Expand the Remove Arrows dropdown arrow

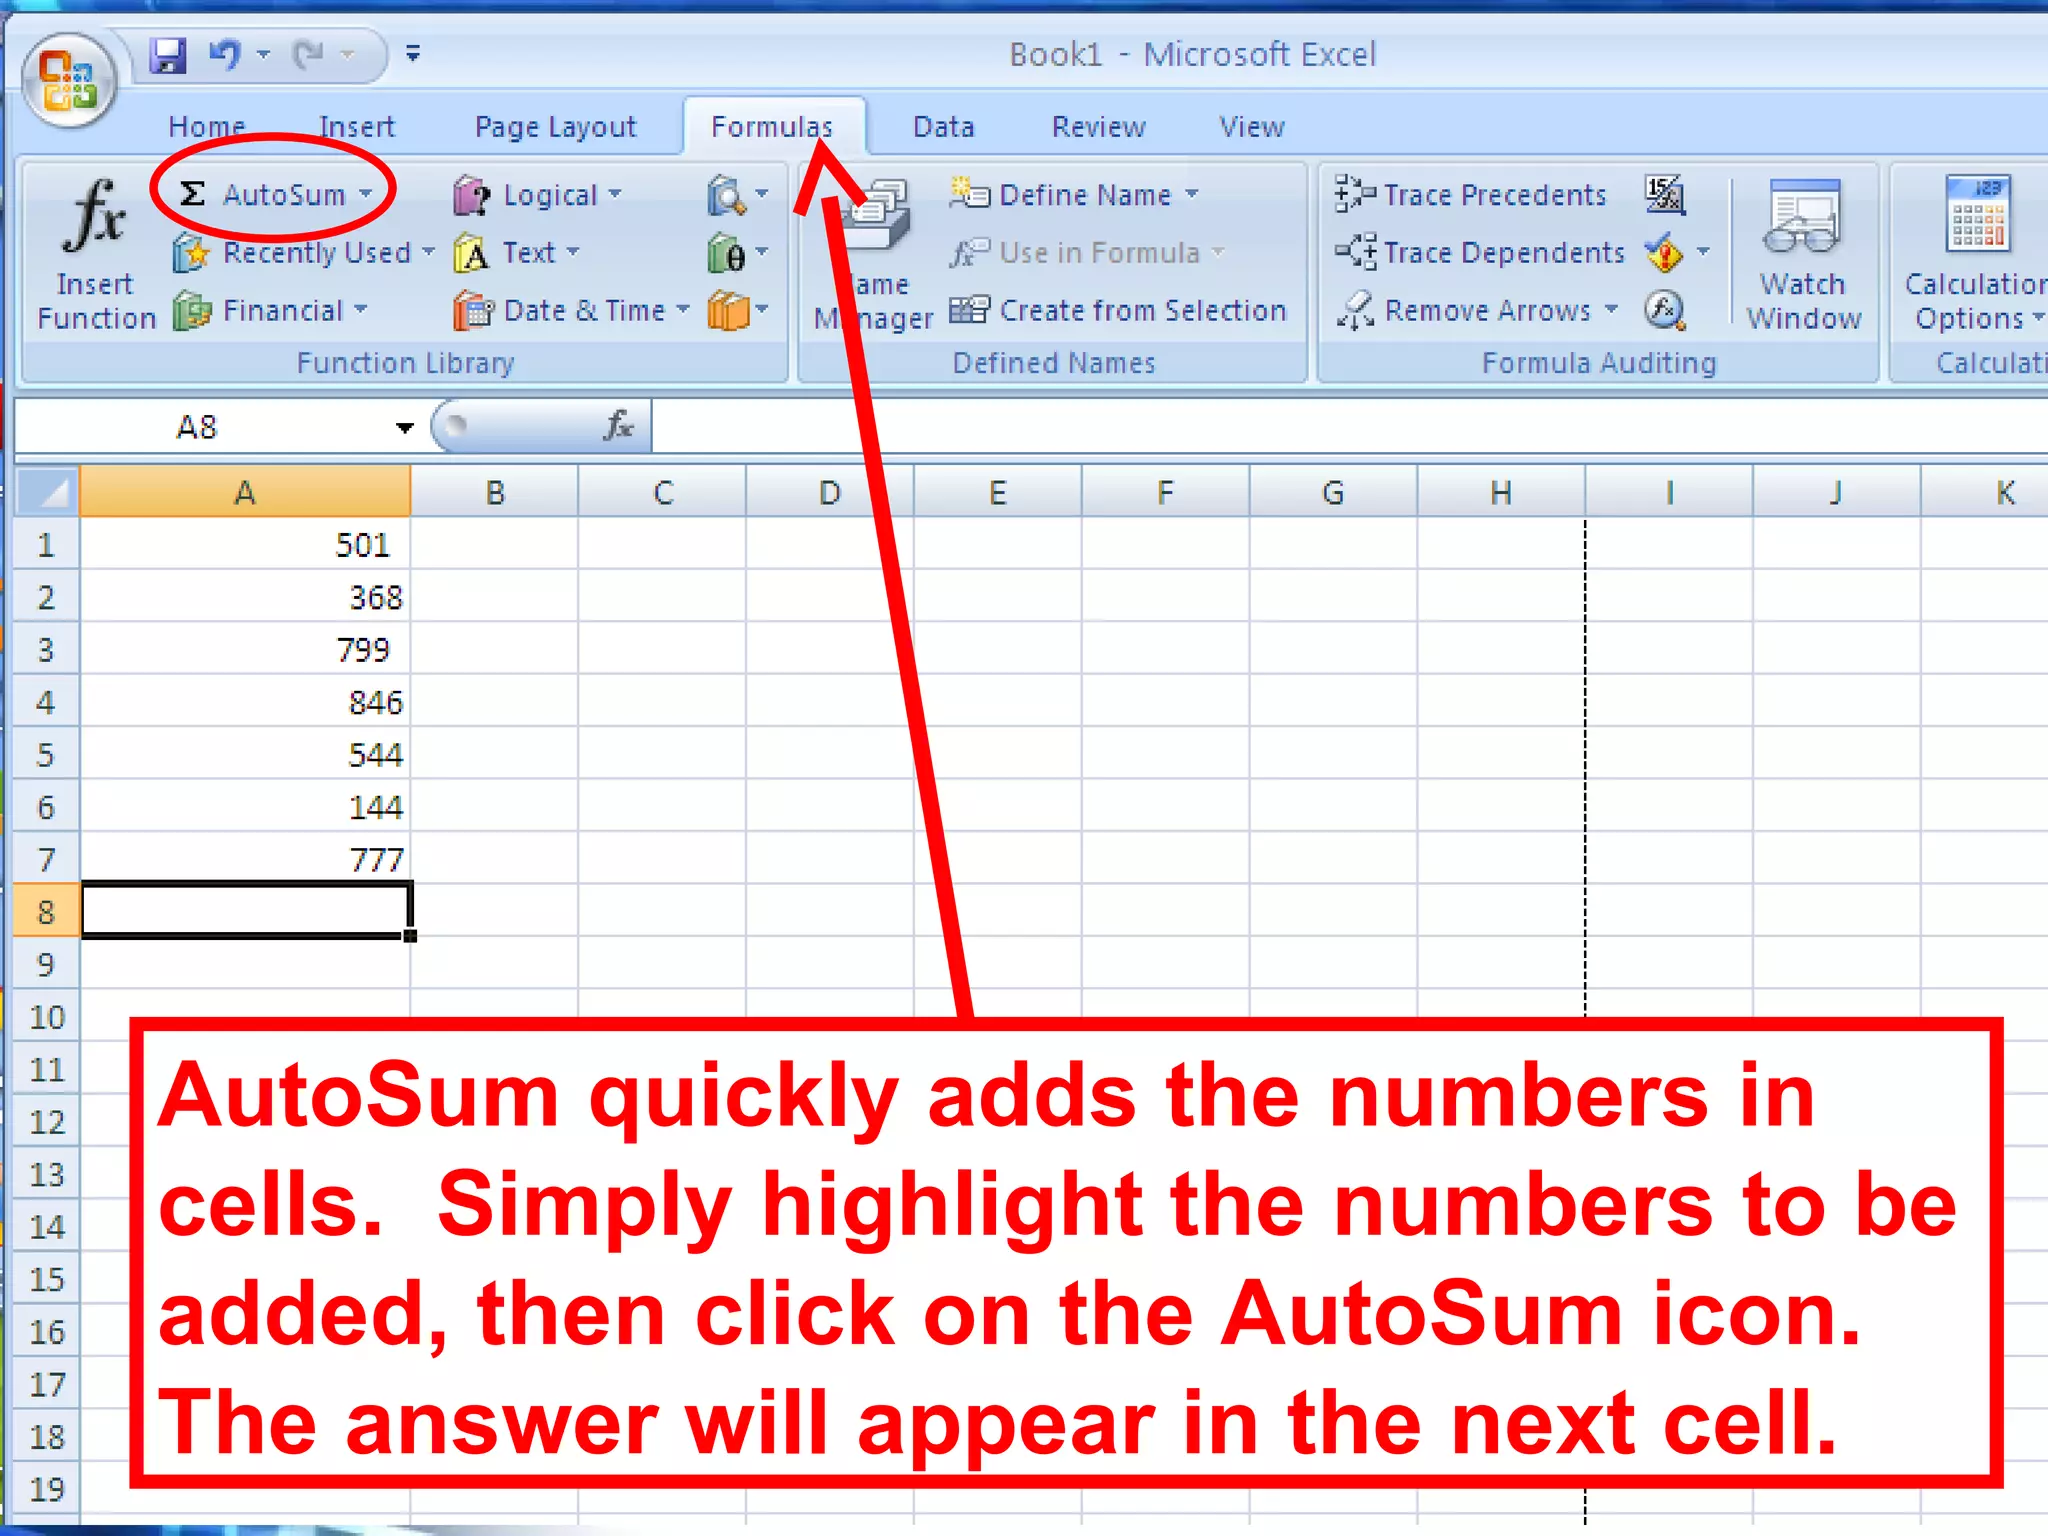pos(1611,310)
